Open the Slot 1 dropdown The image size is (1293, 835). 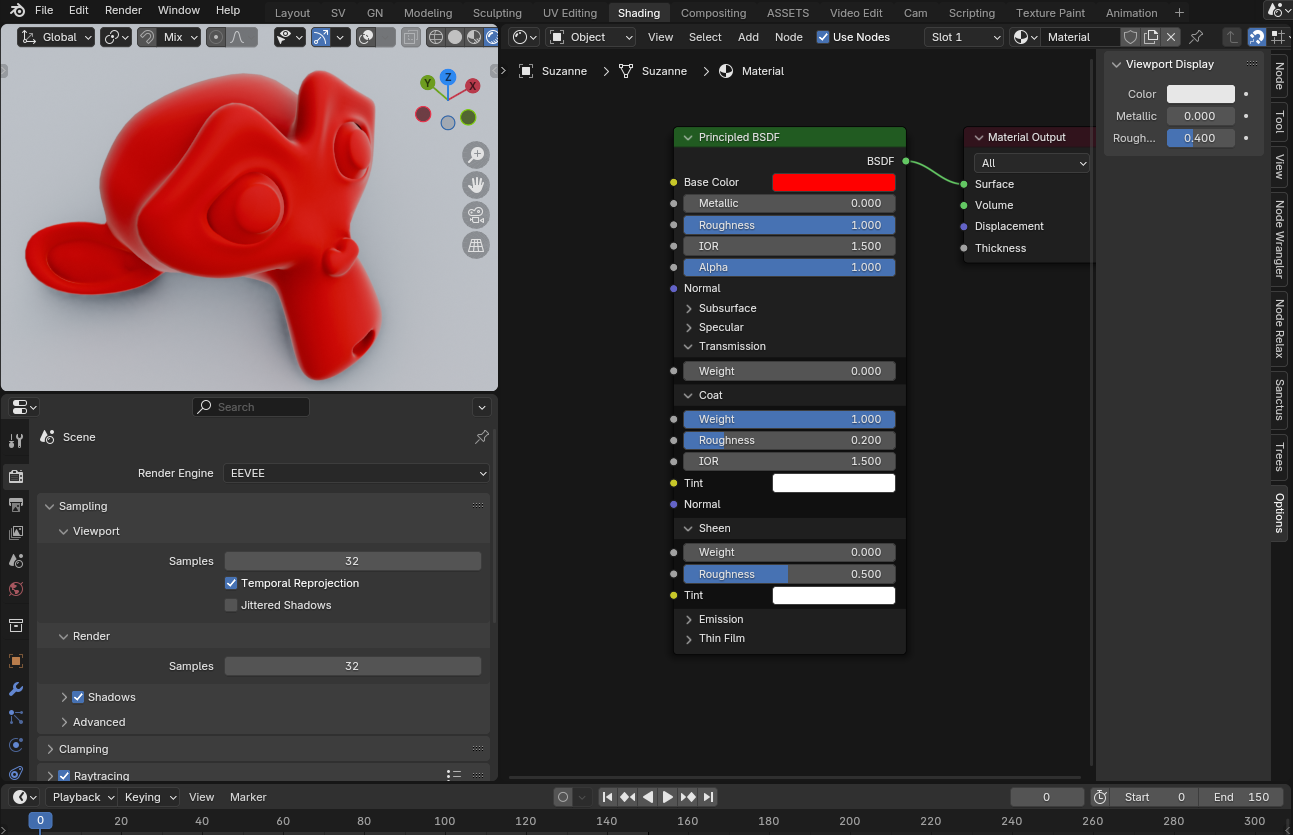tap(964, 37)
